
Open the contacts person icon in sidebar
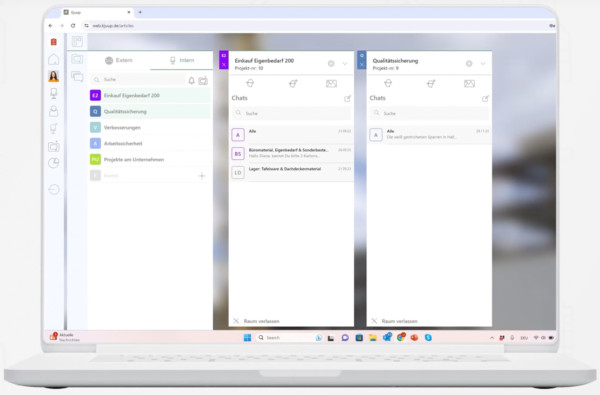[54, 111]
